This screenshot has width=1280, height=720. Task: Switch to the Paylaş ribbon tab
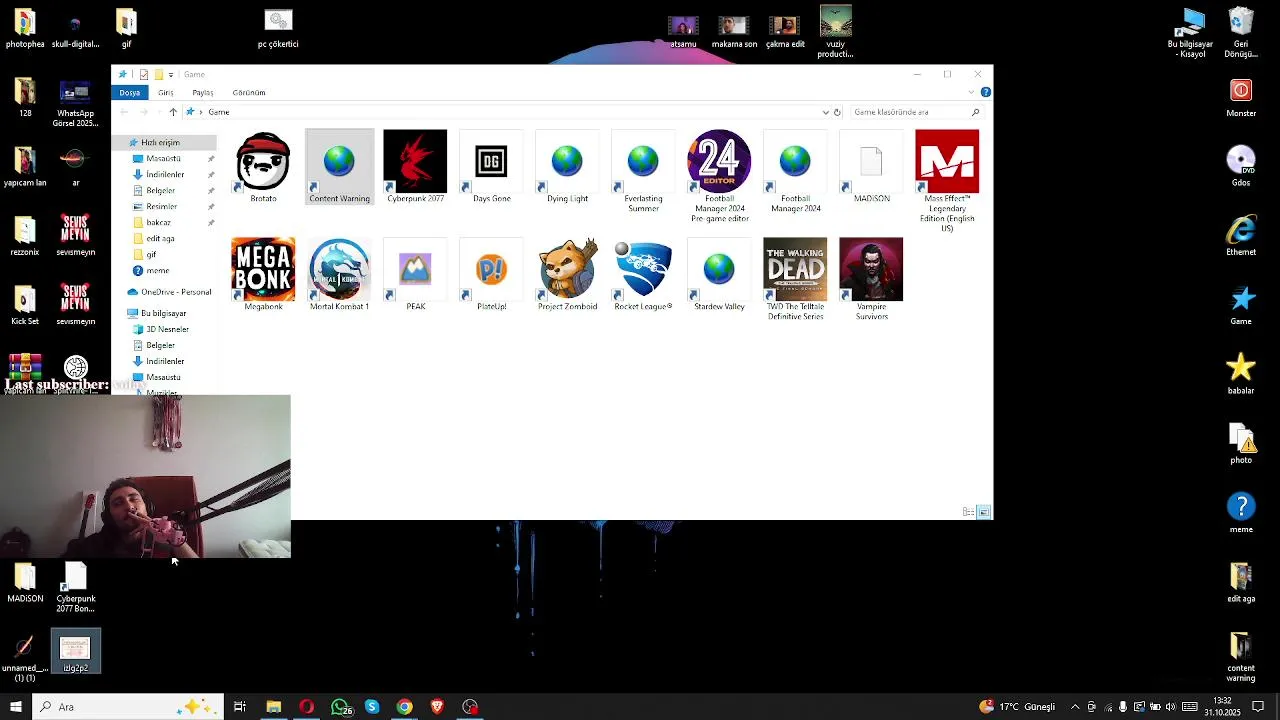203,92
